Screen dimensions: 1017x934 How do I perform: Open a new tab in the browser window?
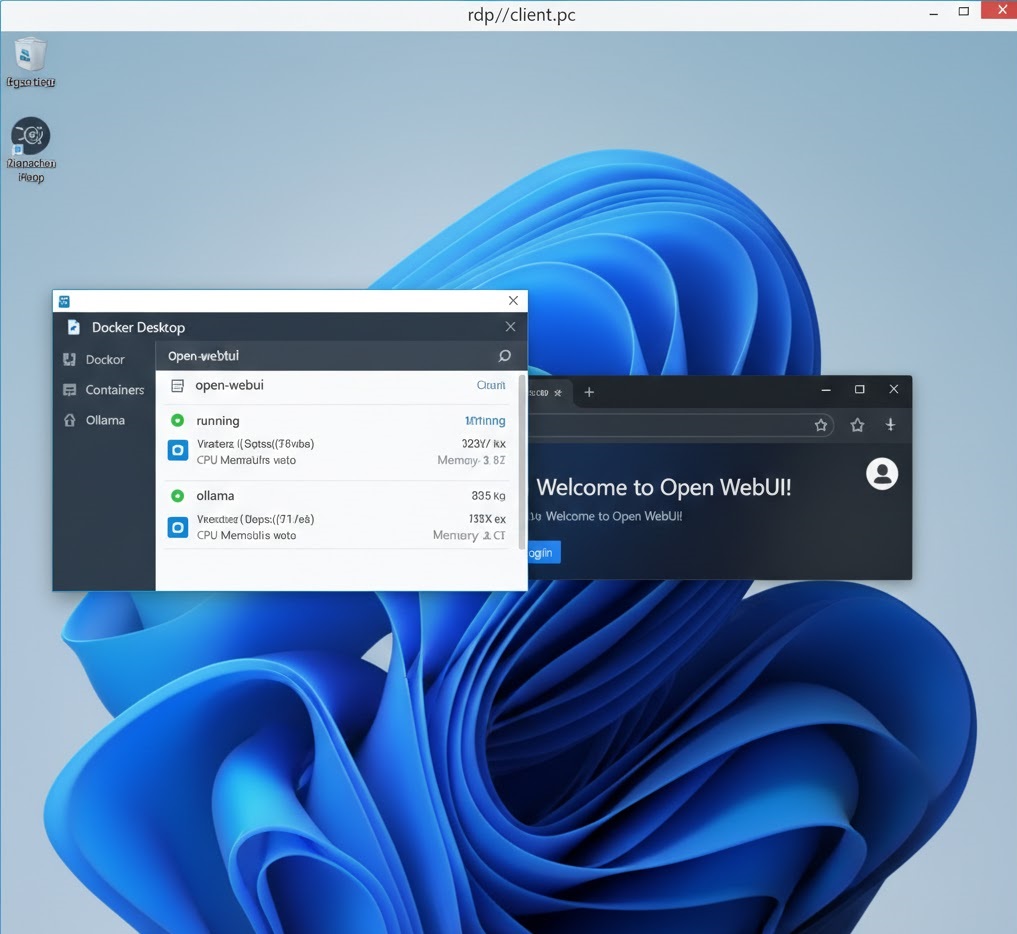click(x=589, y=392)
